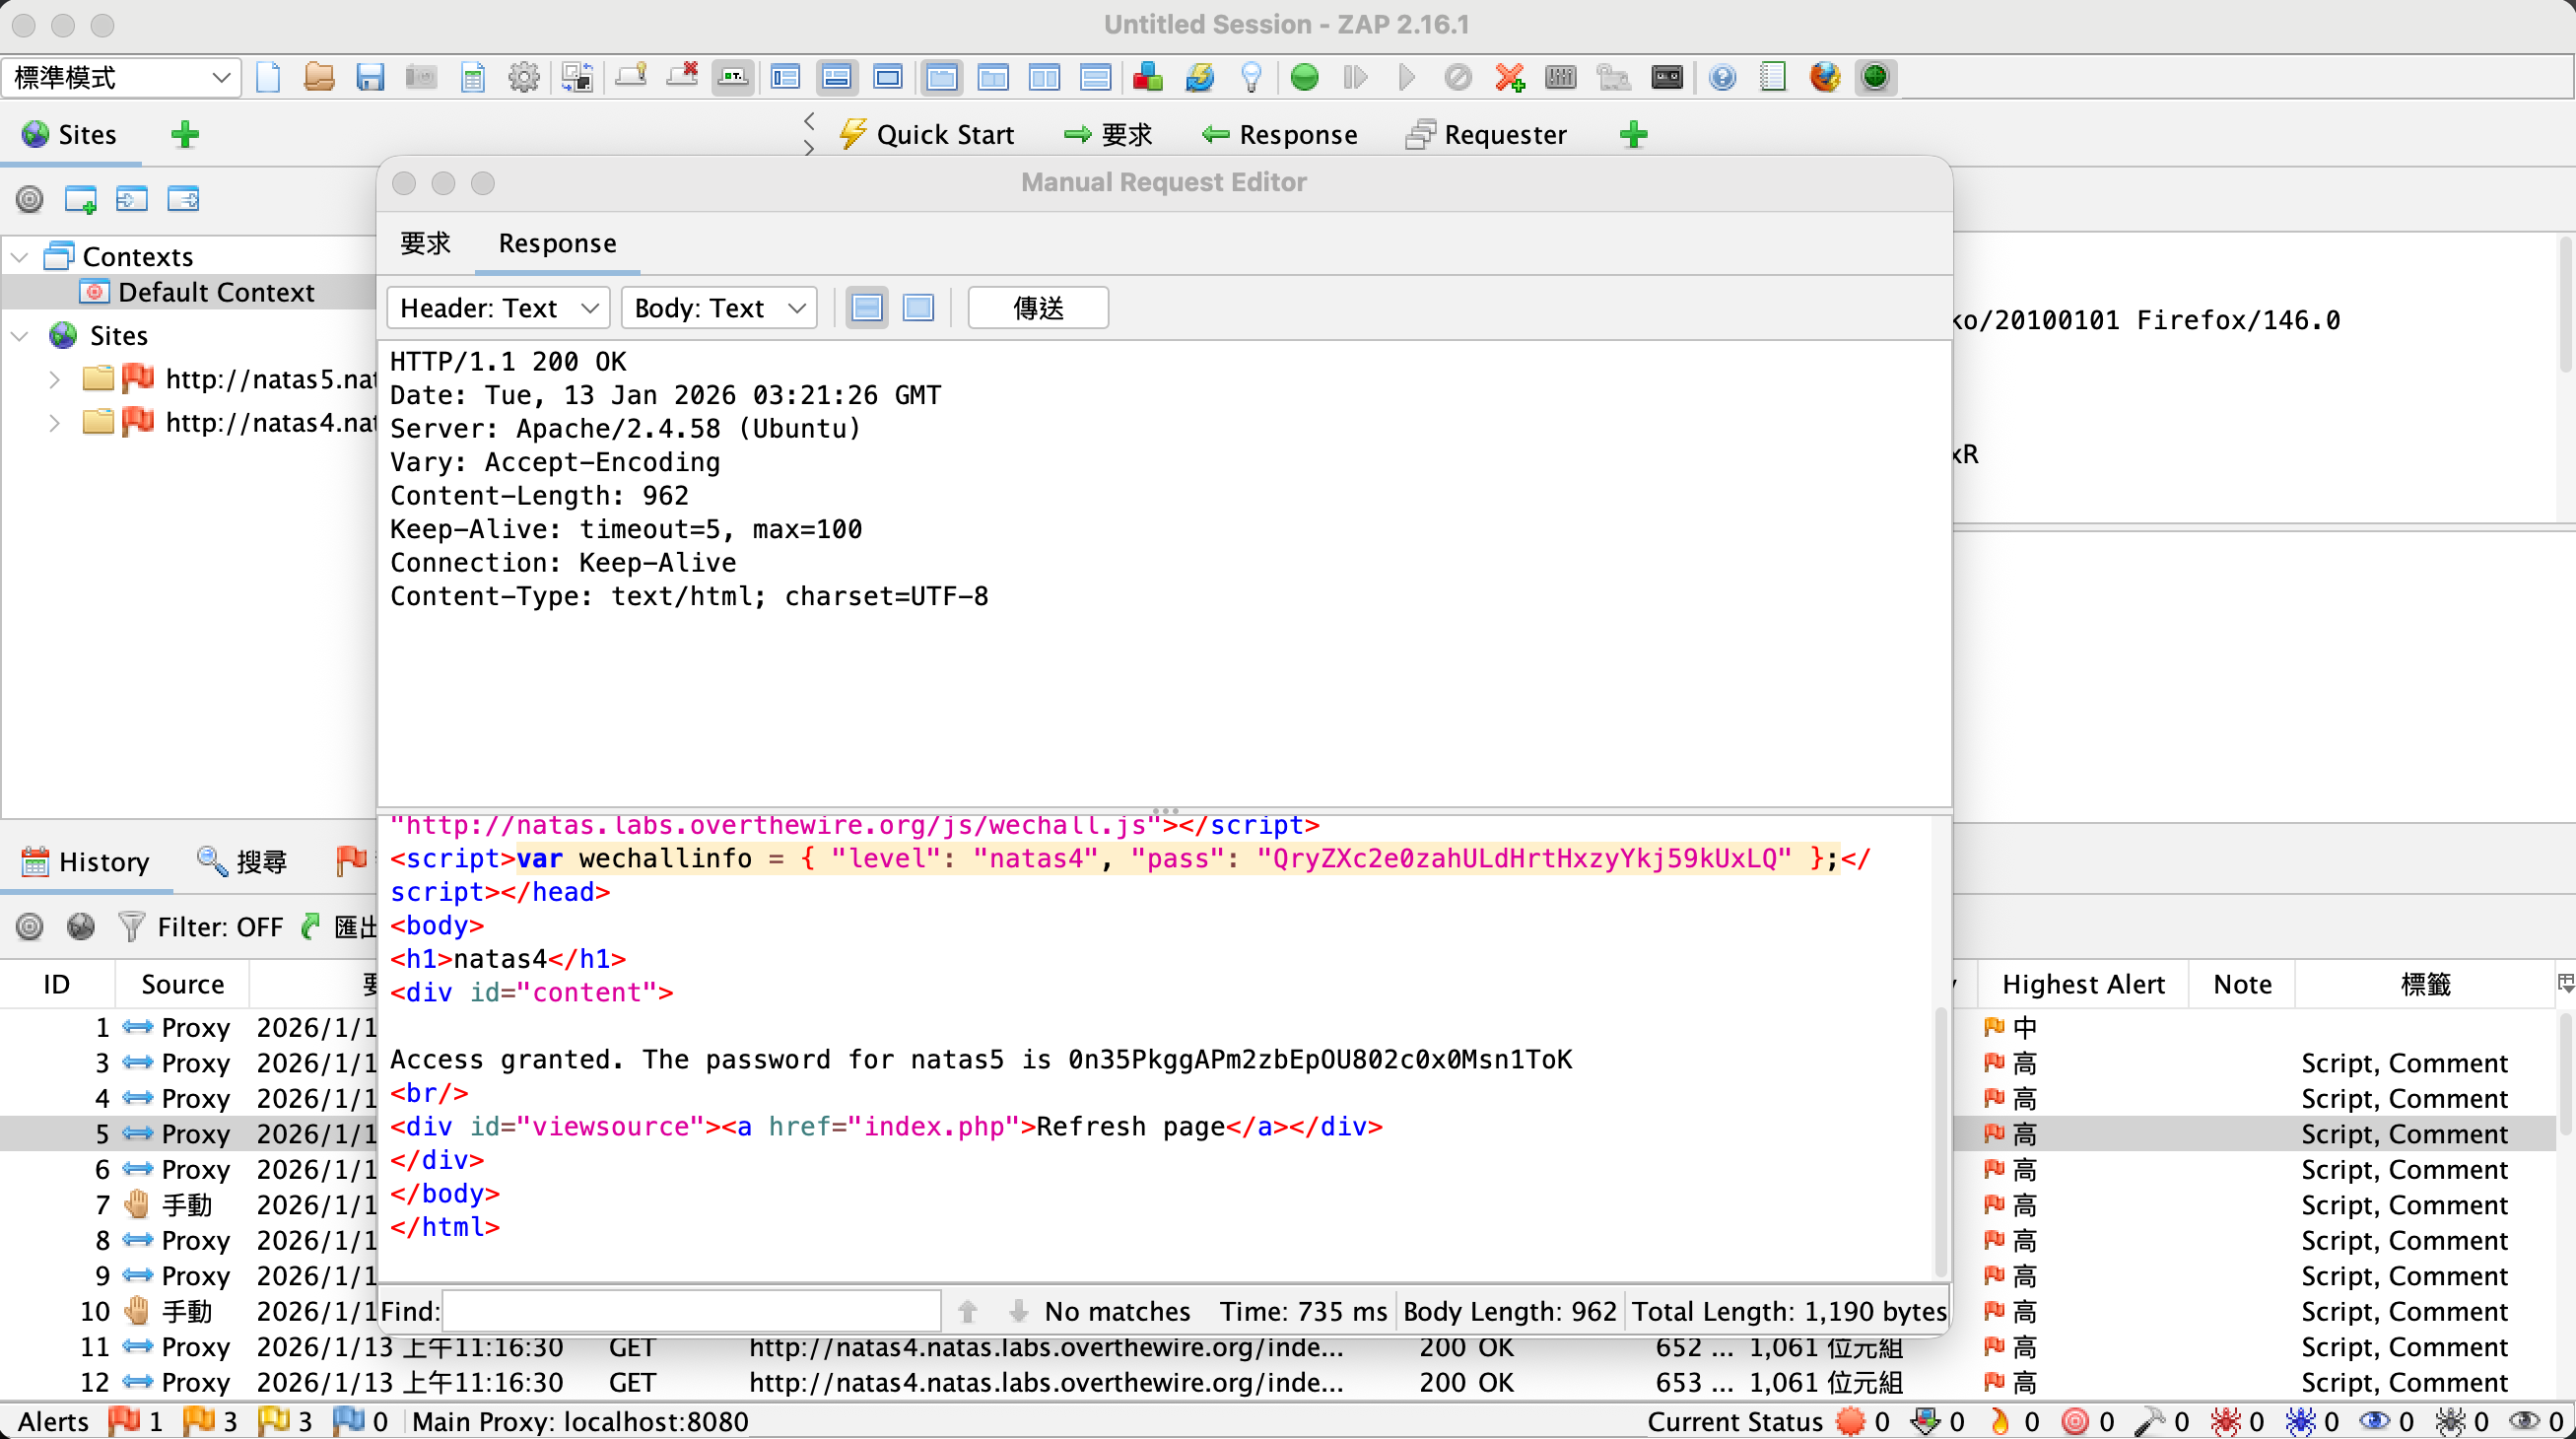Switch to the 搜尋 search tab
Screen dimensions: 2576x1439
point(242,862)
